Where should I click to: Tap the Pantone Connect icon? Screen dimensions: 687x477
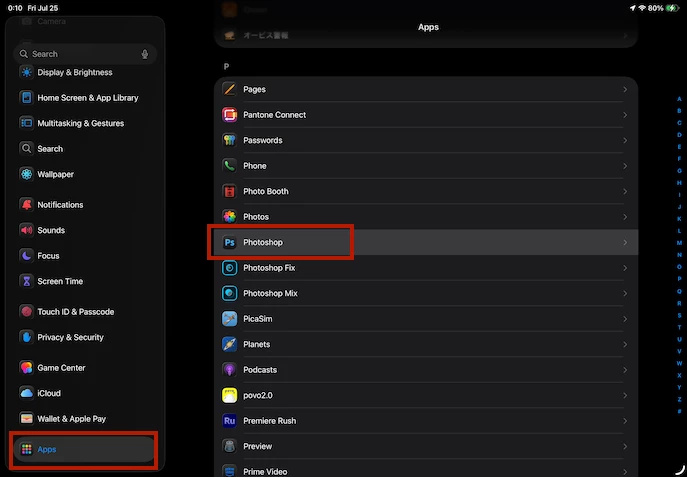coord(230,115)
